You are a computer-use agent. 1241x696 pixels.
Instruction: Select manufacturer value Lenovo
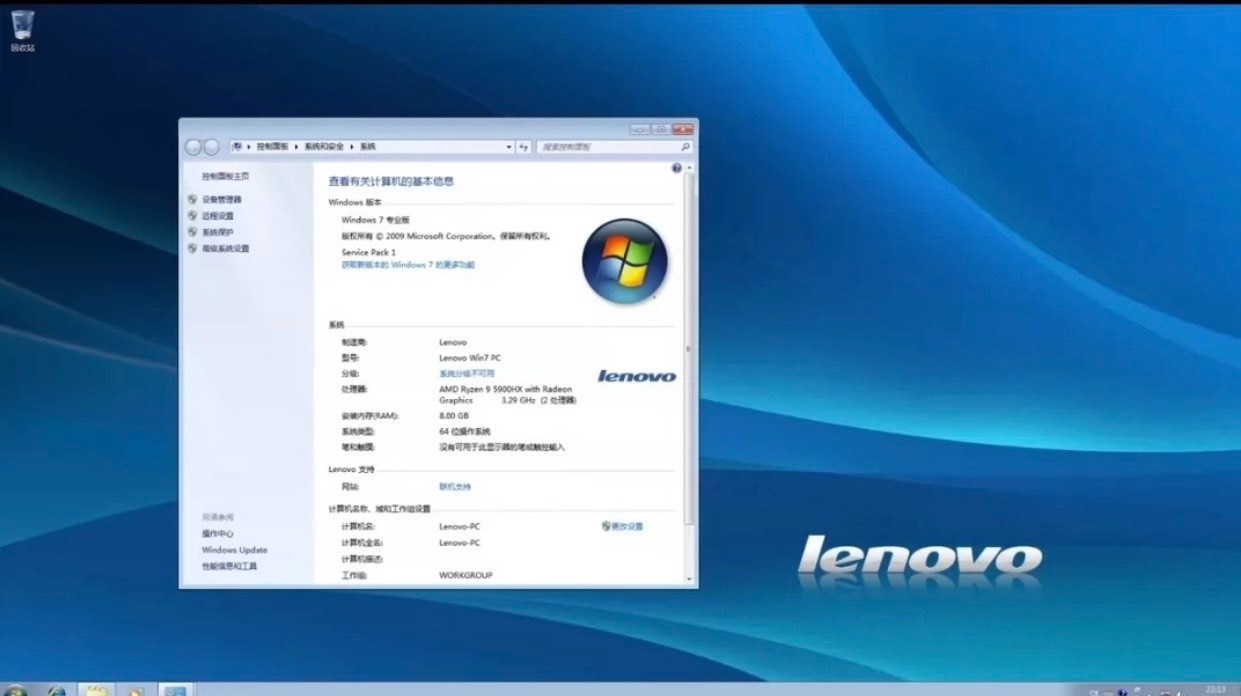(x=453, y=342)
